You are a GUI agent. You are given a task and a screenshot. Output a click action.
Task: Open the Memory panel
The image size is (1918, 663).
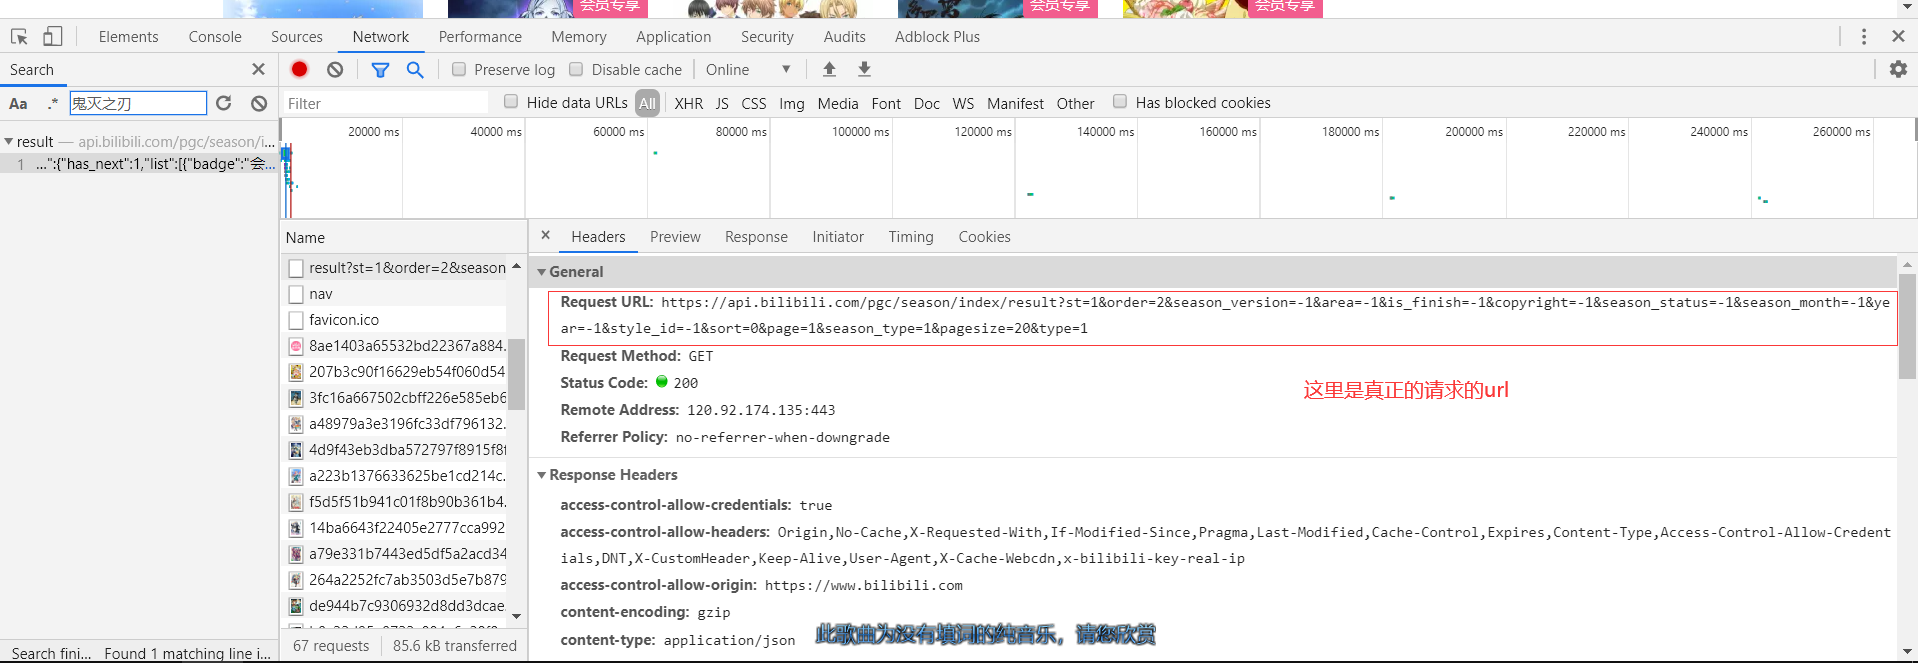579,37
